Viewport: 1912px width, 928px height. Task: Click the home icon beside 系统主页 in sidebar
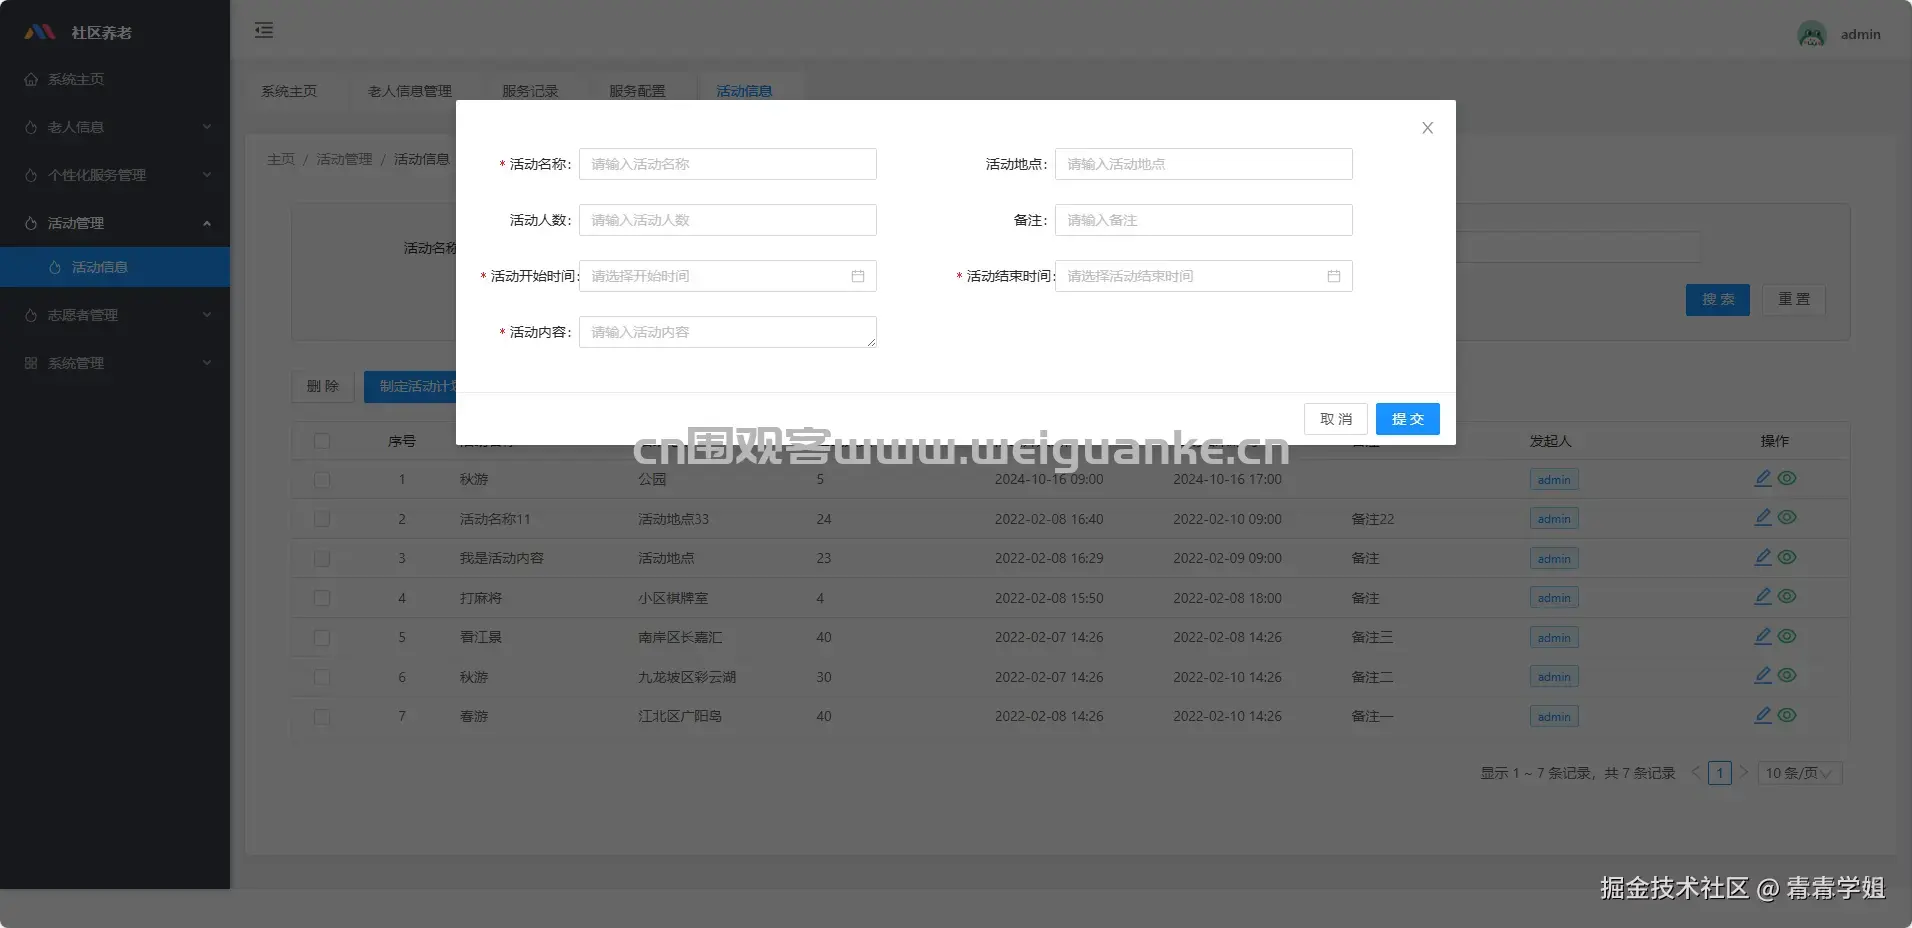coord(31,79)
